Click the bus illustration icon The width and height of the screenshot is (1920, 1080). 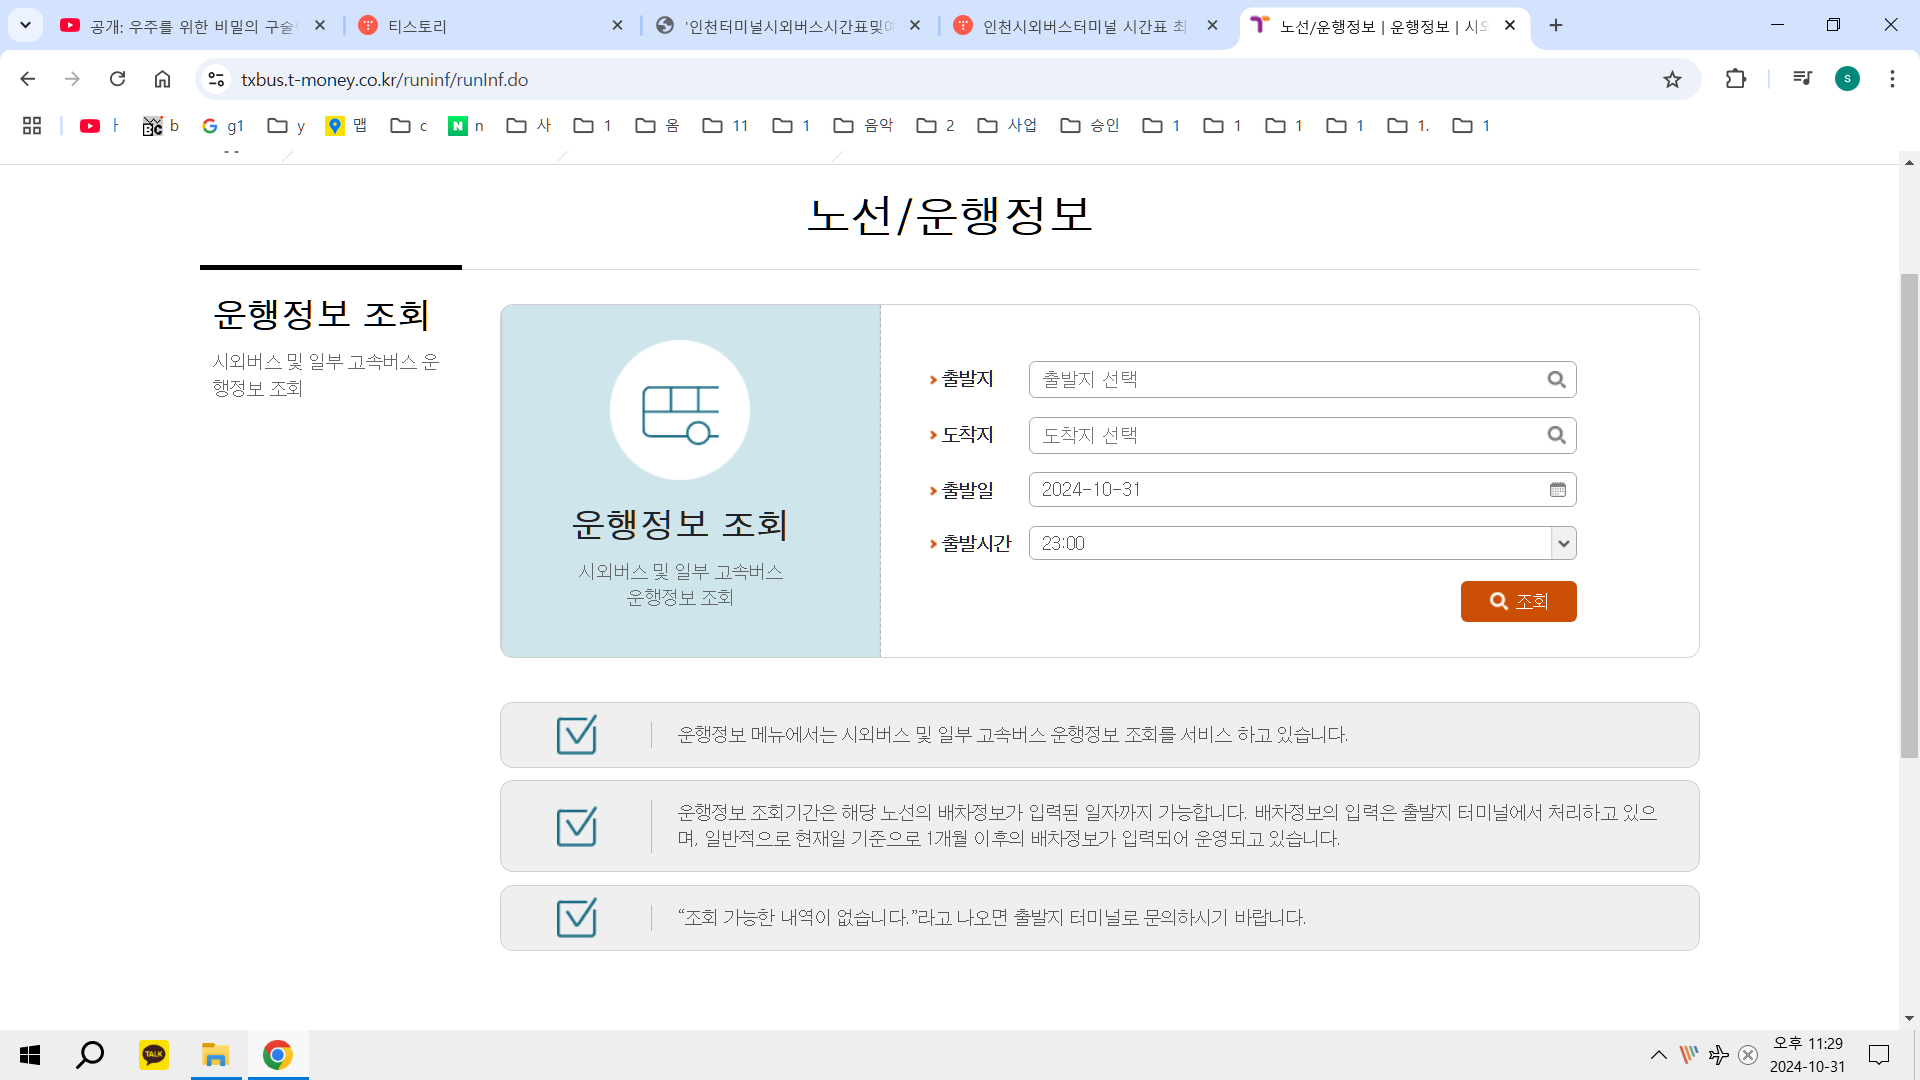click(x=680, y=411)
